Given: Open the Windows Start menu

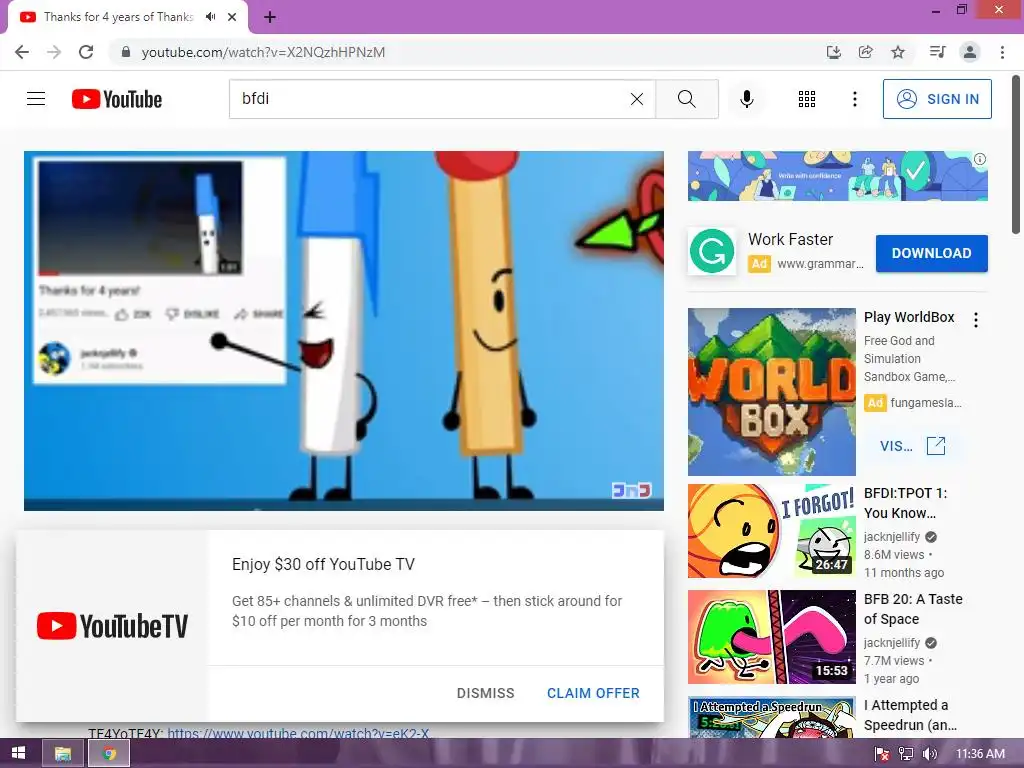Looking at the screenshot, I should point(18,753).
